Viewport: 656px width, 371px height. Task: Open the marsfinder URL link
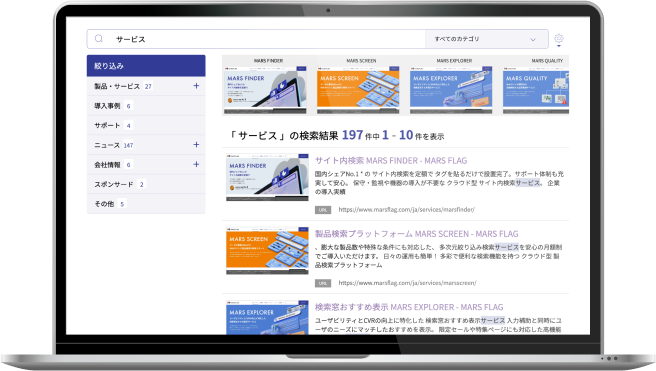click(406, 210)
